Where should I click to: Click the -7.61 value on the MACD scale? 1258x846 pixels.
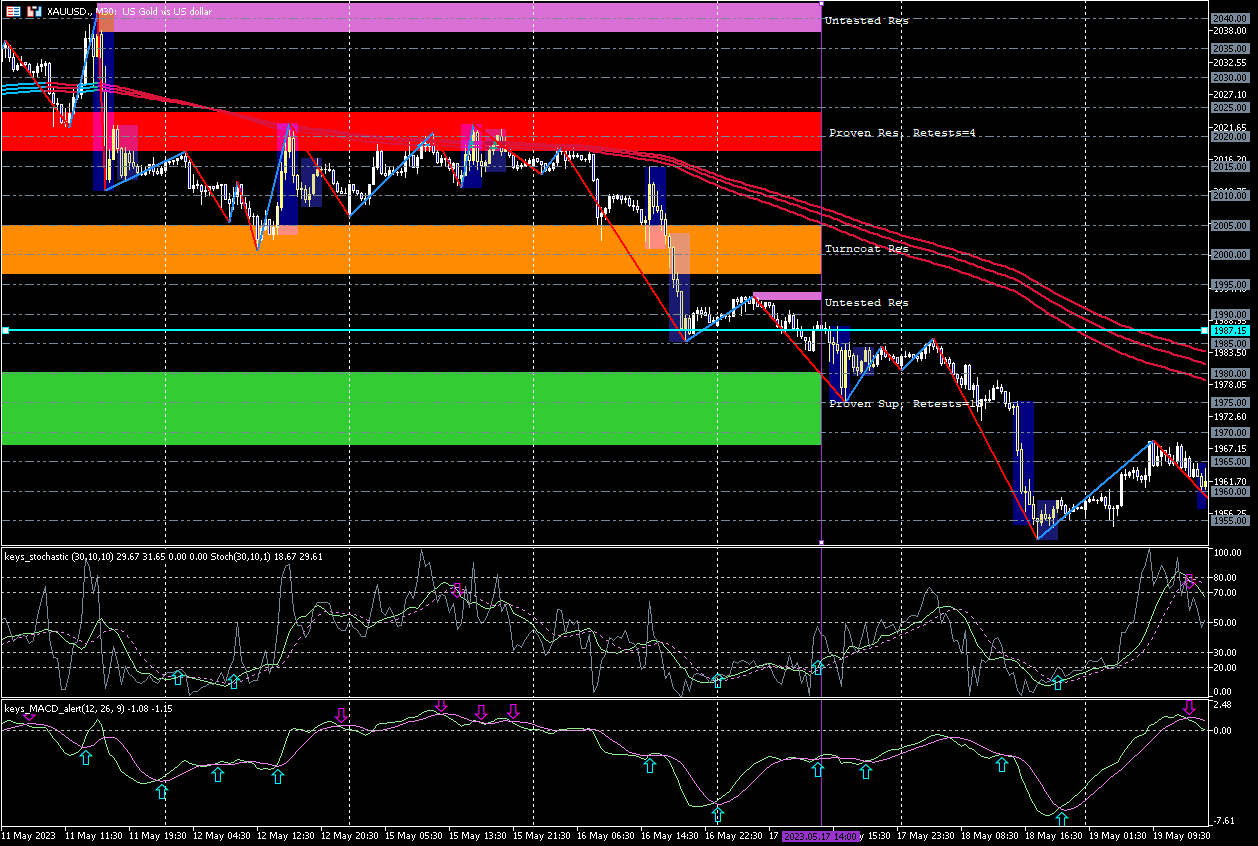pyautogui.click(x=1226, y=820)
